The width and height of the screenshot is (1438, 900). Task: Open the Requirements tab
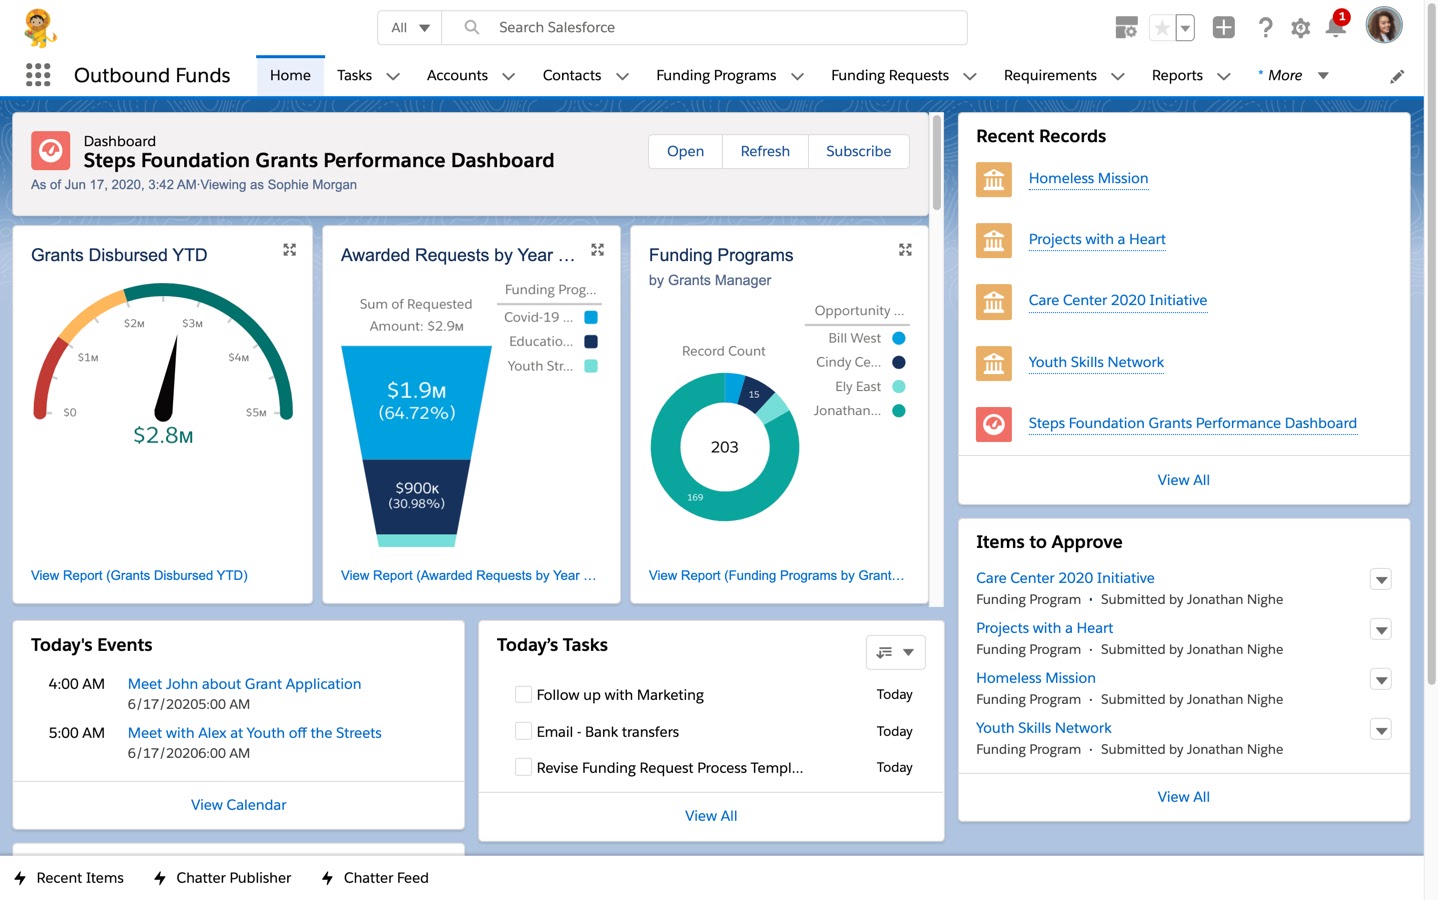1050,75
